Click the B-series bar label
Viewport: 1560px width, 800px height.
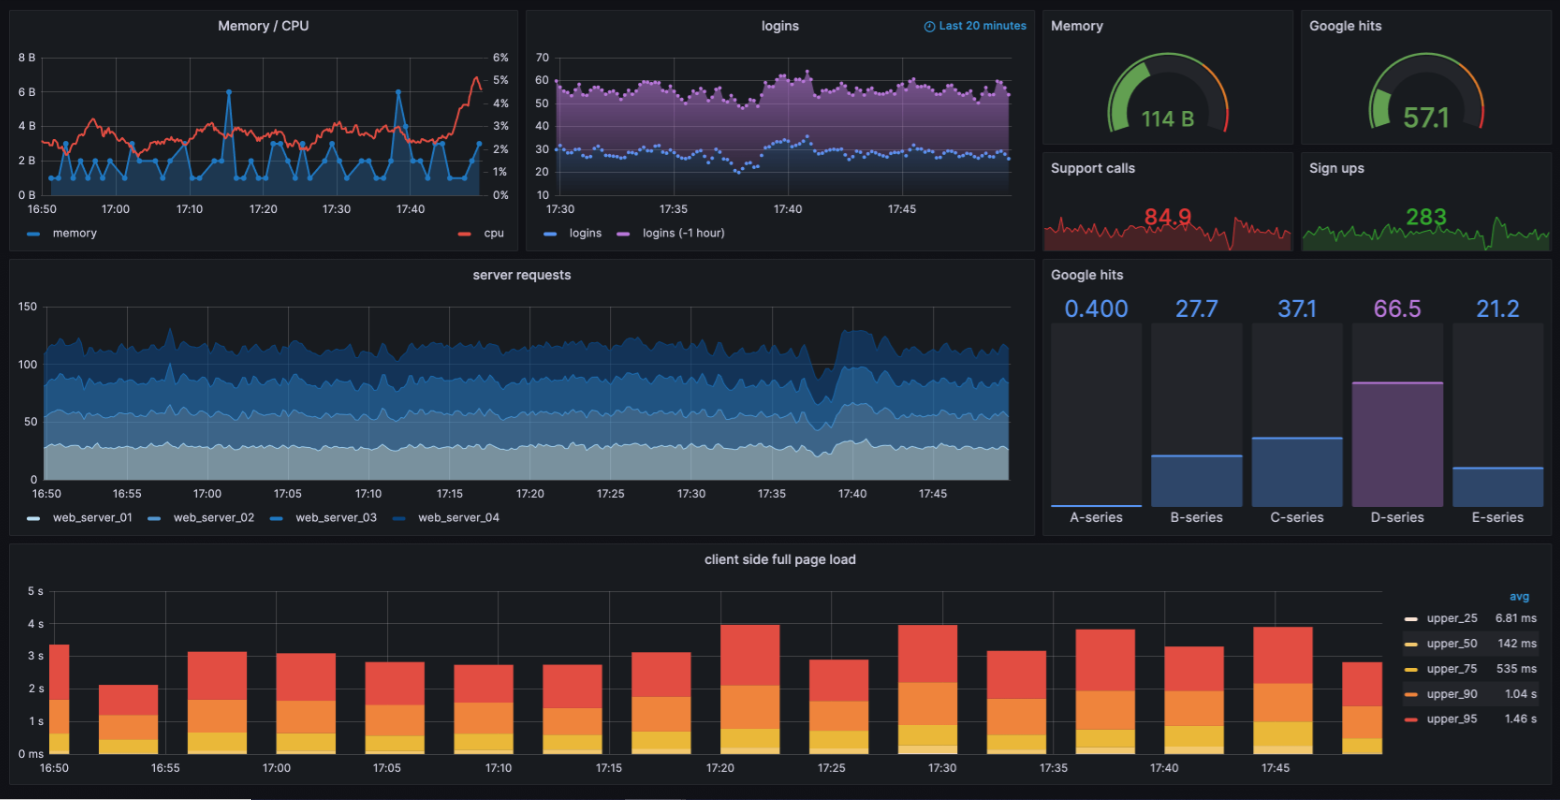point(1196,517)
